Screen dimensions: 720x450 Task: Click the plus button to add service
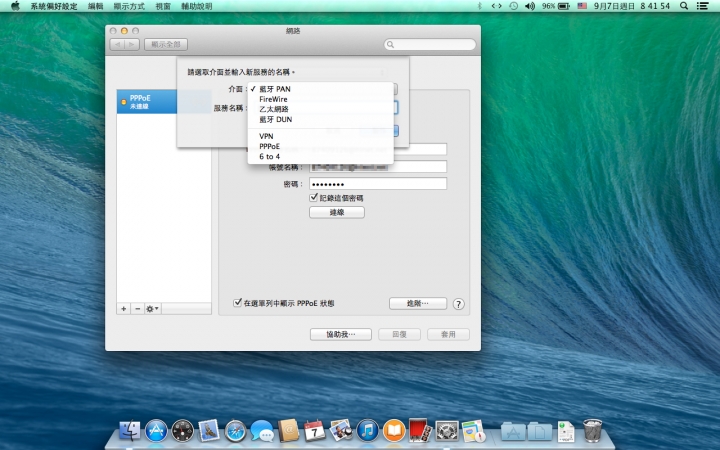(124, 309)
